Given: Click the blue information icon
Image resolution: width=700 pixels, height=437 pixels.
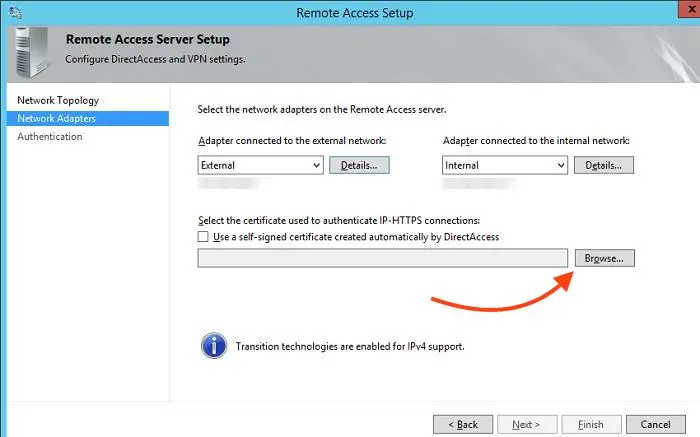Looking at the screenshot, I should (x=213, y=347).
